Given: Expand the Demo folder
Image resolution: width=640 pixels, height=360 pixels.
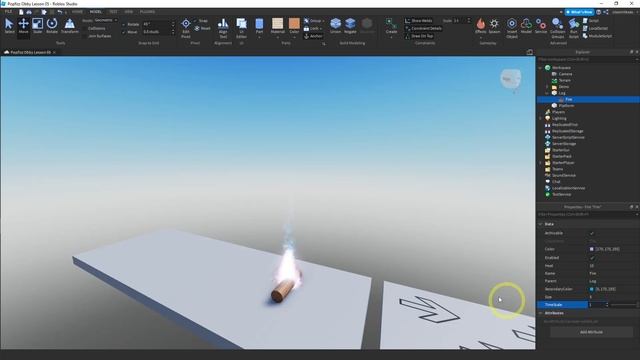Looking at the screenshot, I should point(547,87).
